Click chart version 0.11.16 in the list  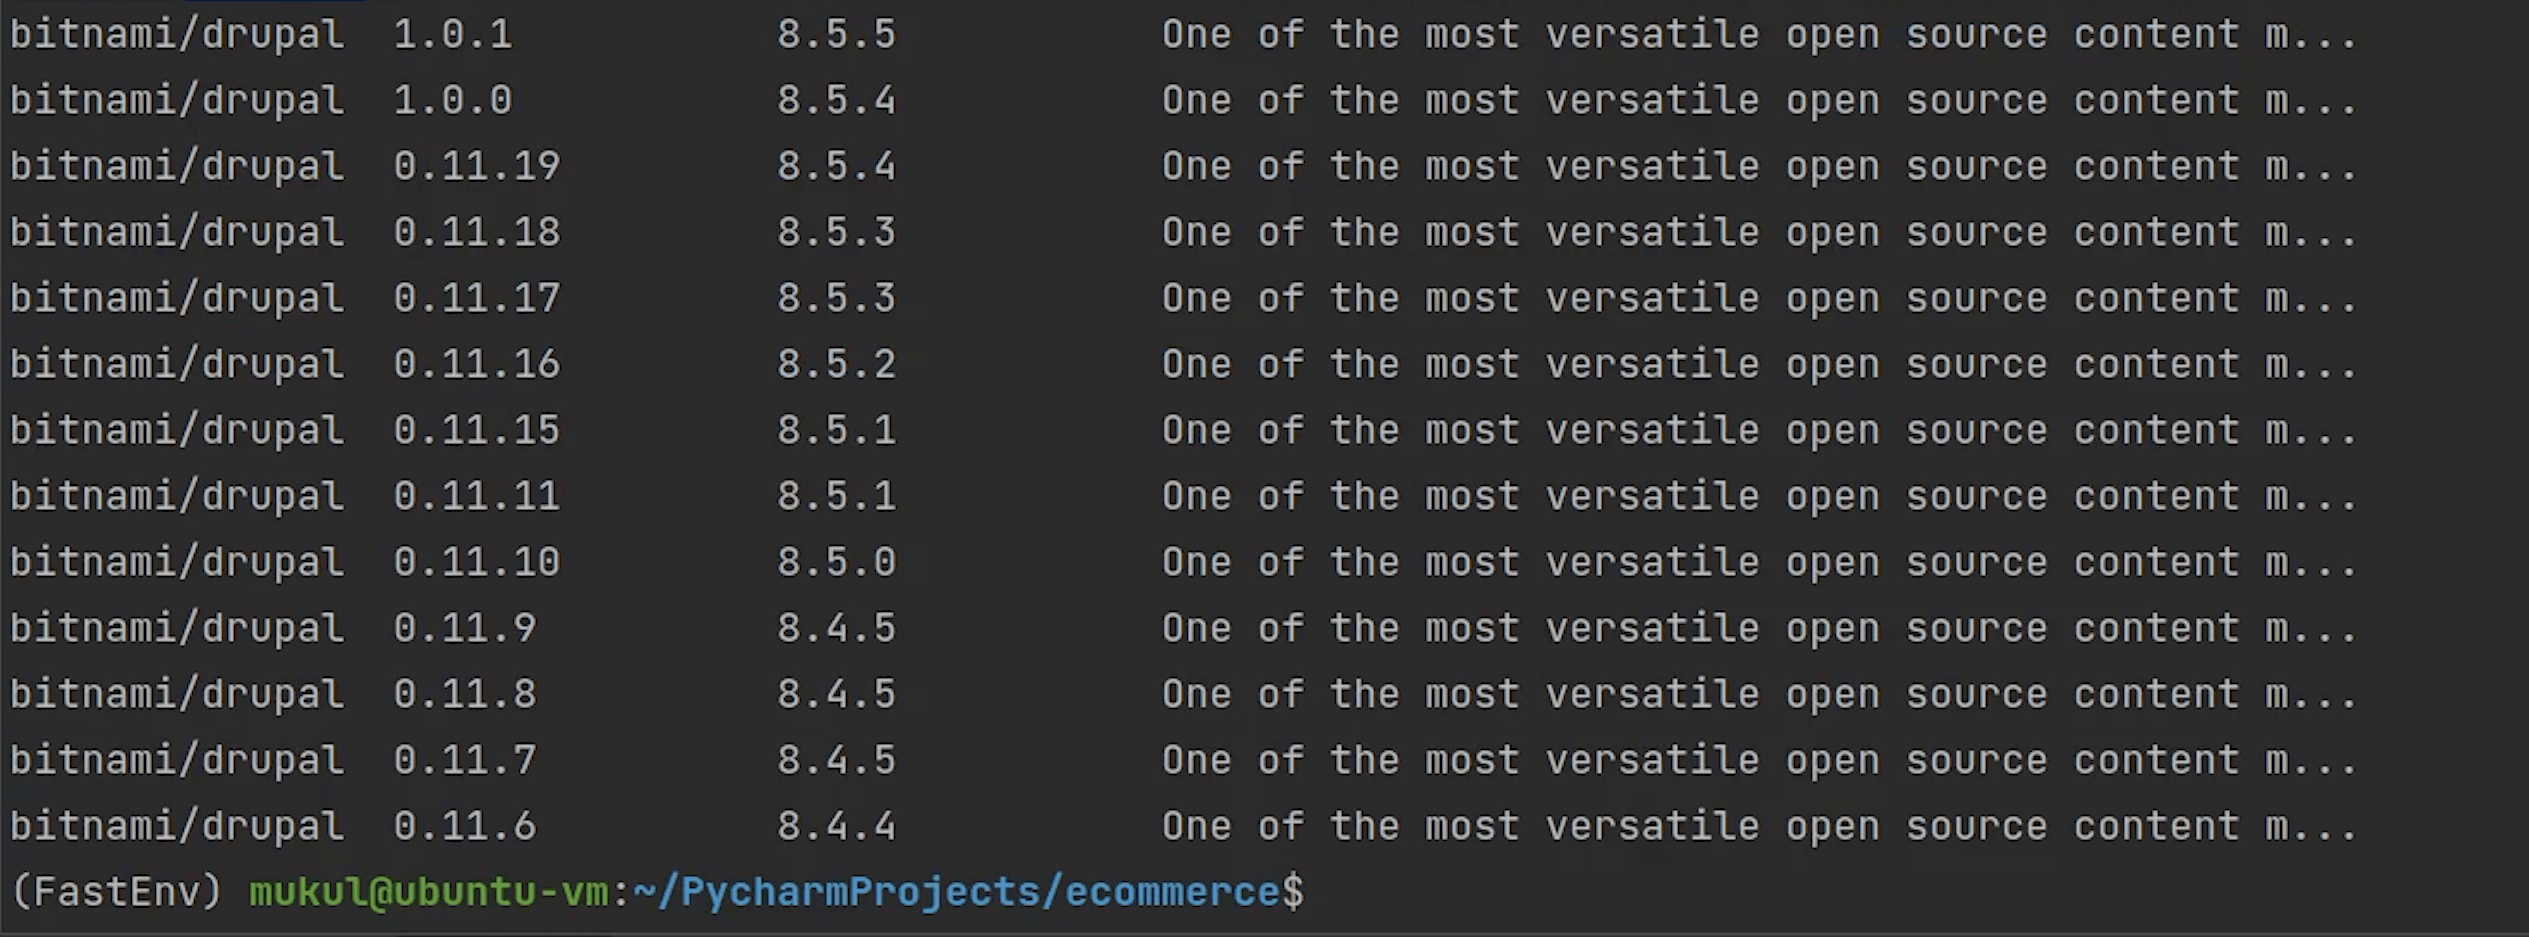[x=476, y=365]
